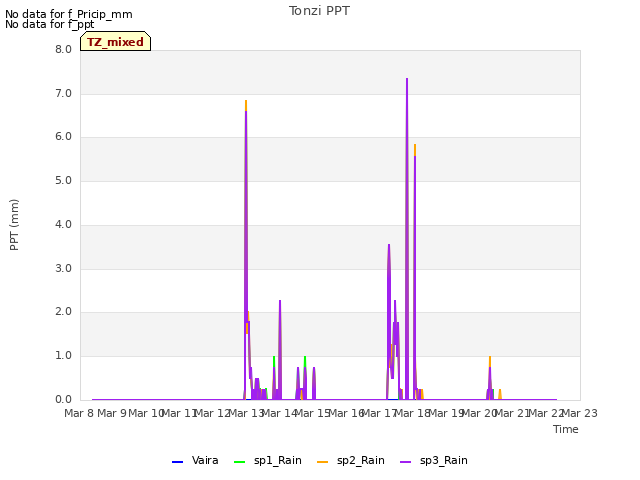Click the blue Vaira legend swatch

click(178, 462)
